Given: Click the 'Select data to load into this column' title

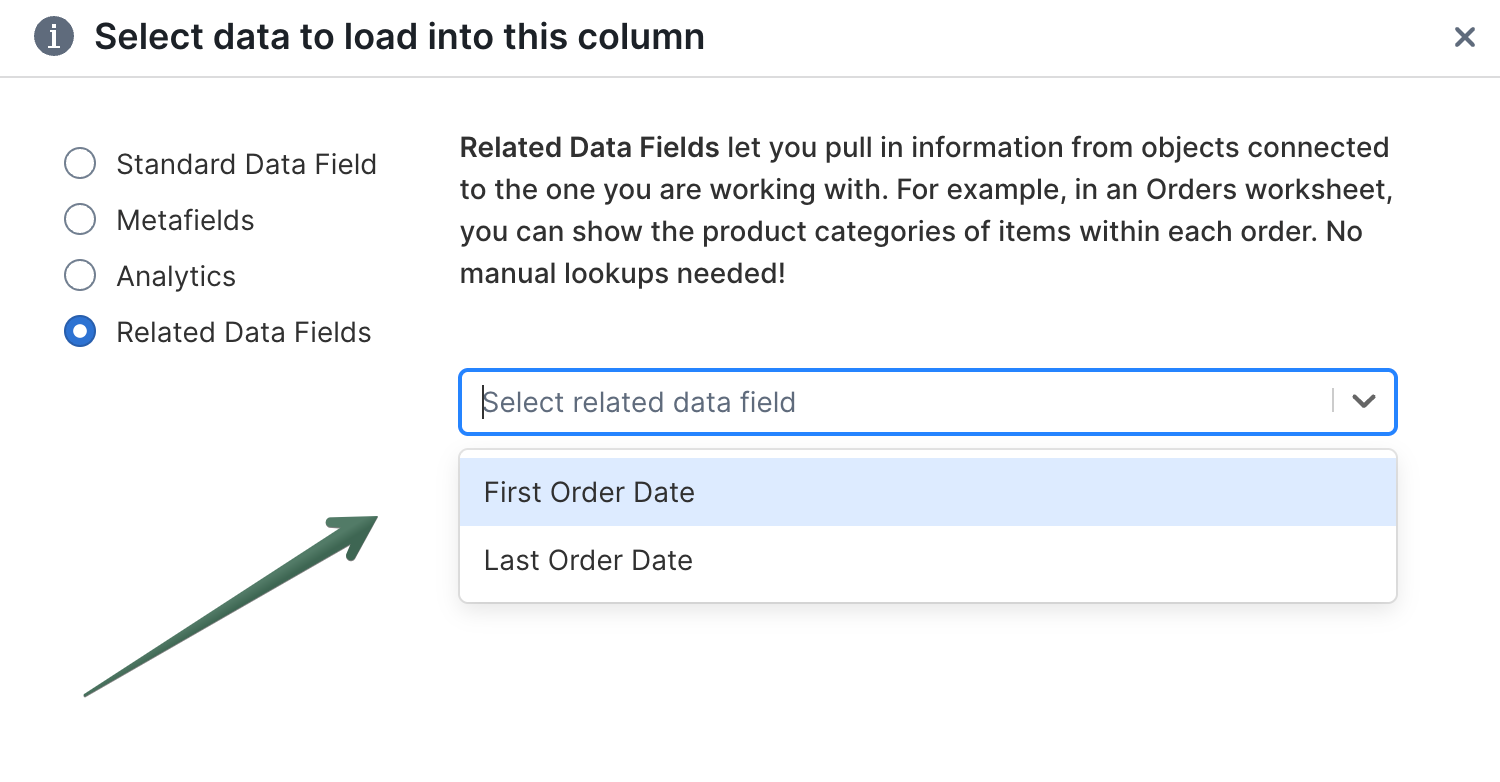Looking at the screenshot, I should point(399,37).
